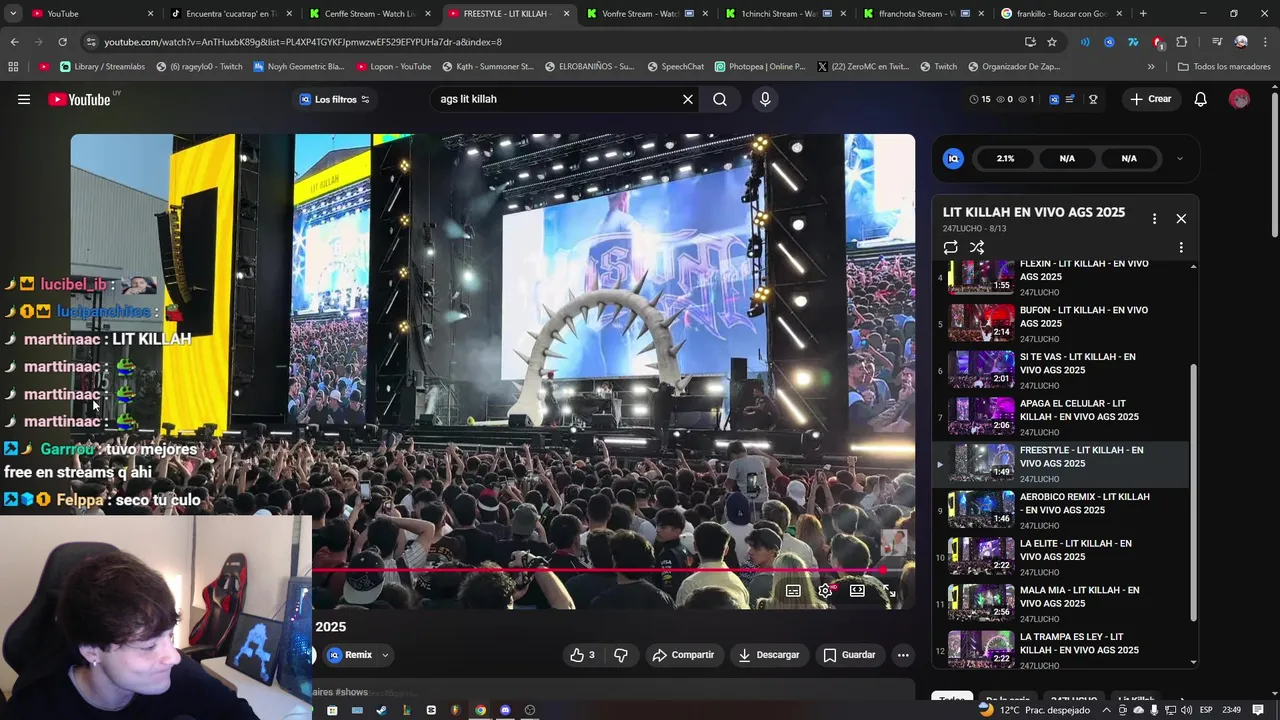
Task: Enter fullscreen in the video player
Action: tap(889, 591)
